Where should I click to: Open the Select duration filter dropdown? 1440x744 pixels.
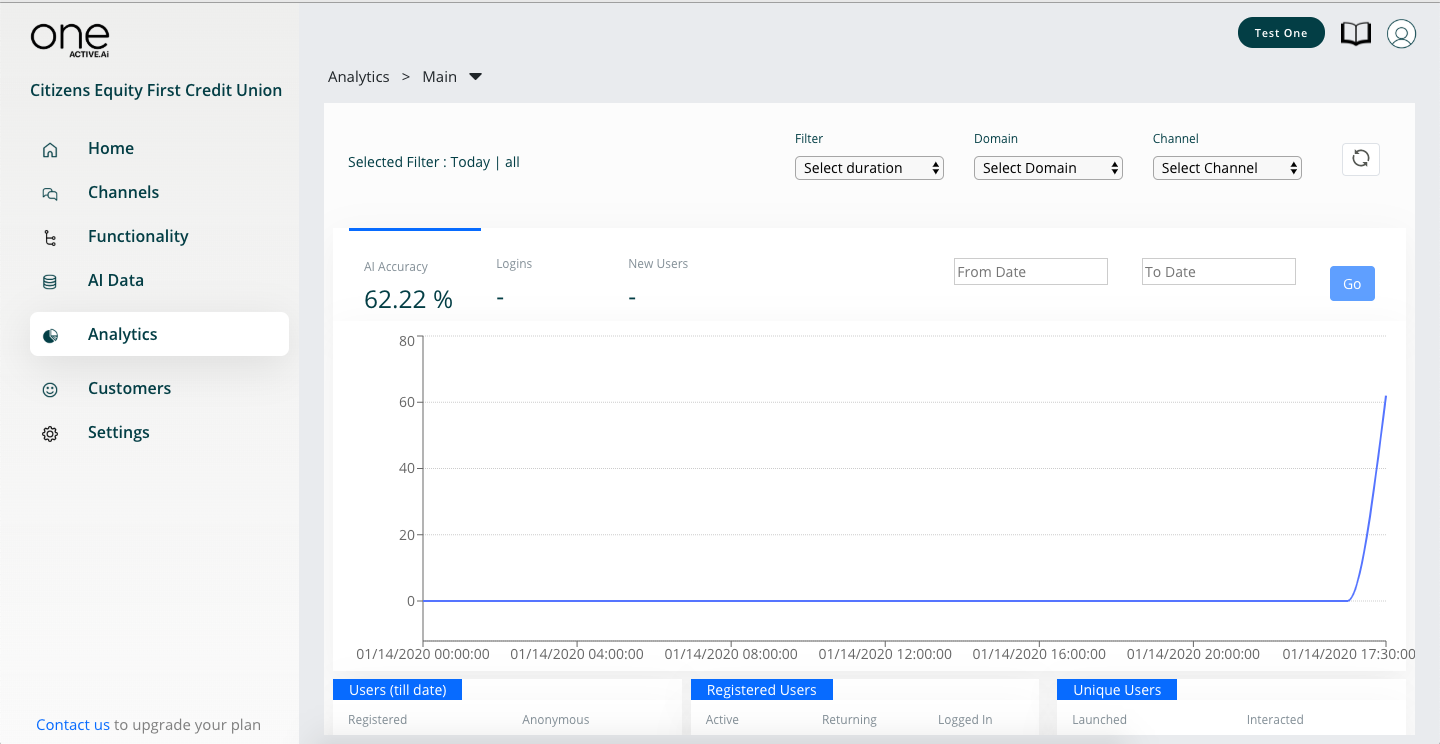tap(869, 168)
